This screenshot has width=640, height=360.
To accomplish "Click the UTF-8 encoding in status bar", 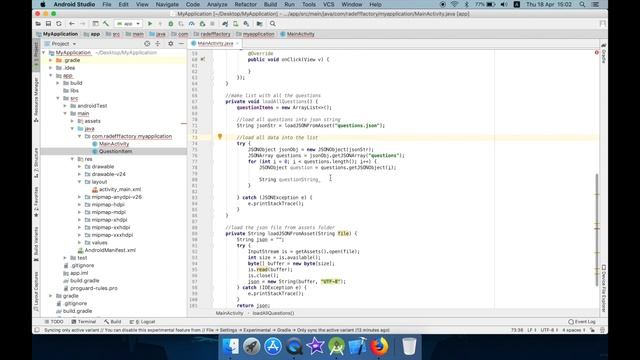I will 549,330.
